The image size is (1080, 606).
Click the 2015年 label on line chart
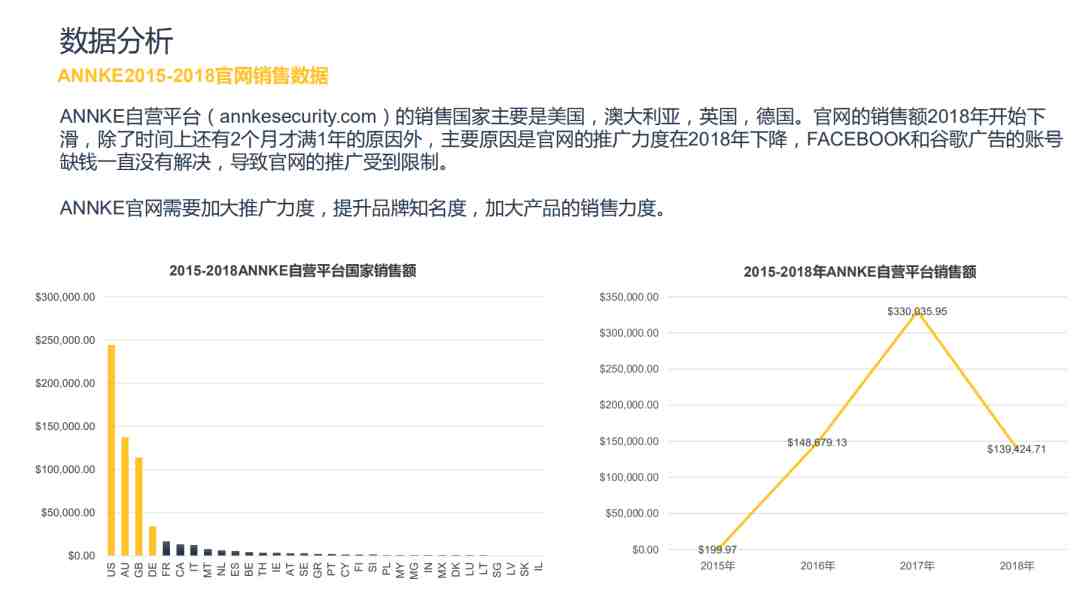tap(718, 566)
